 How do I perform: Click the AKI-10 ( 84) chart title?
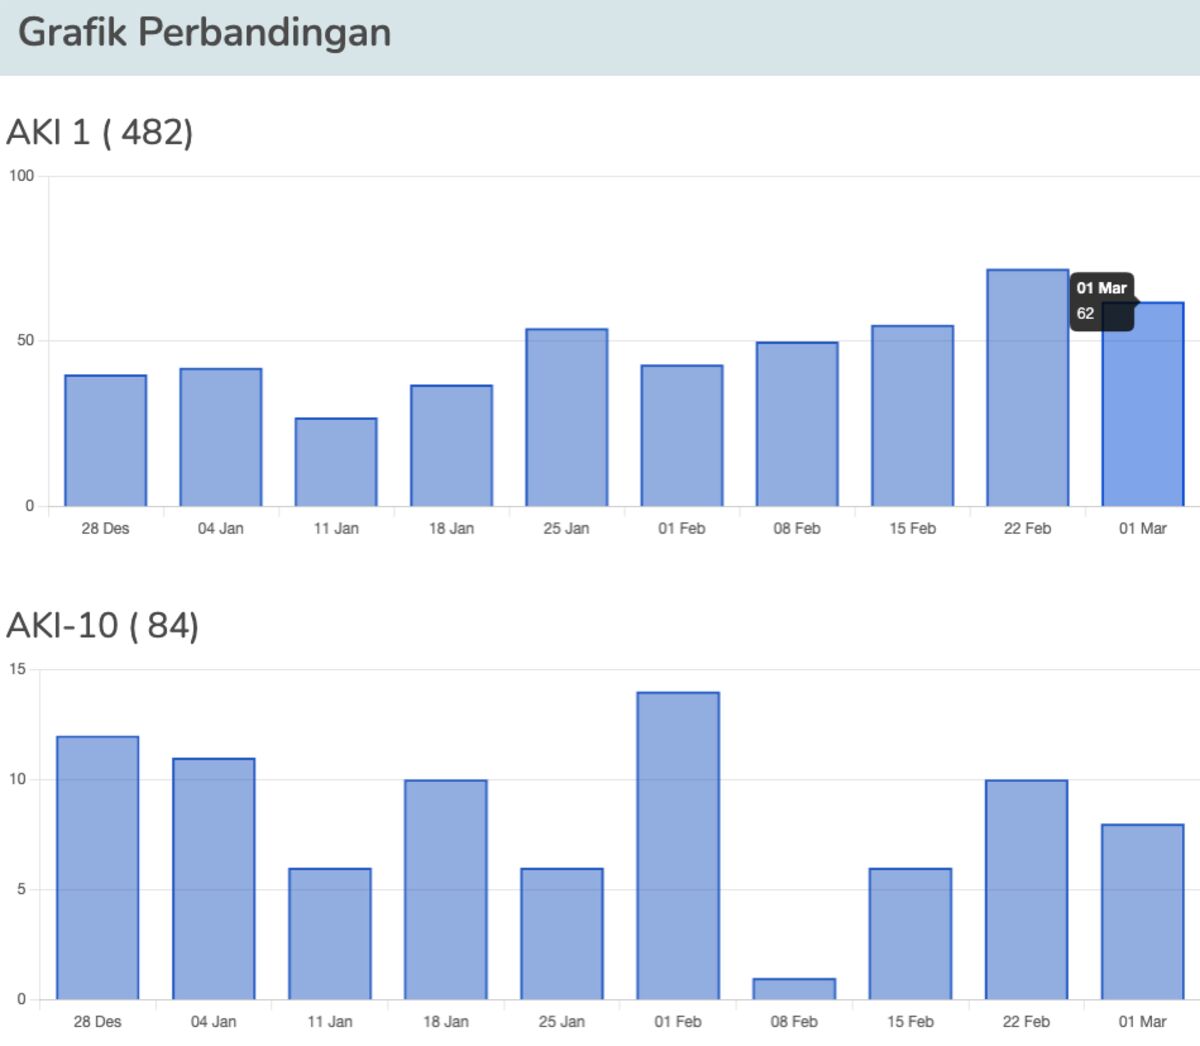click(x=100, y=626)
